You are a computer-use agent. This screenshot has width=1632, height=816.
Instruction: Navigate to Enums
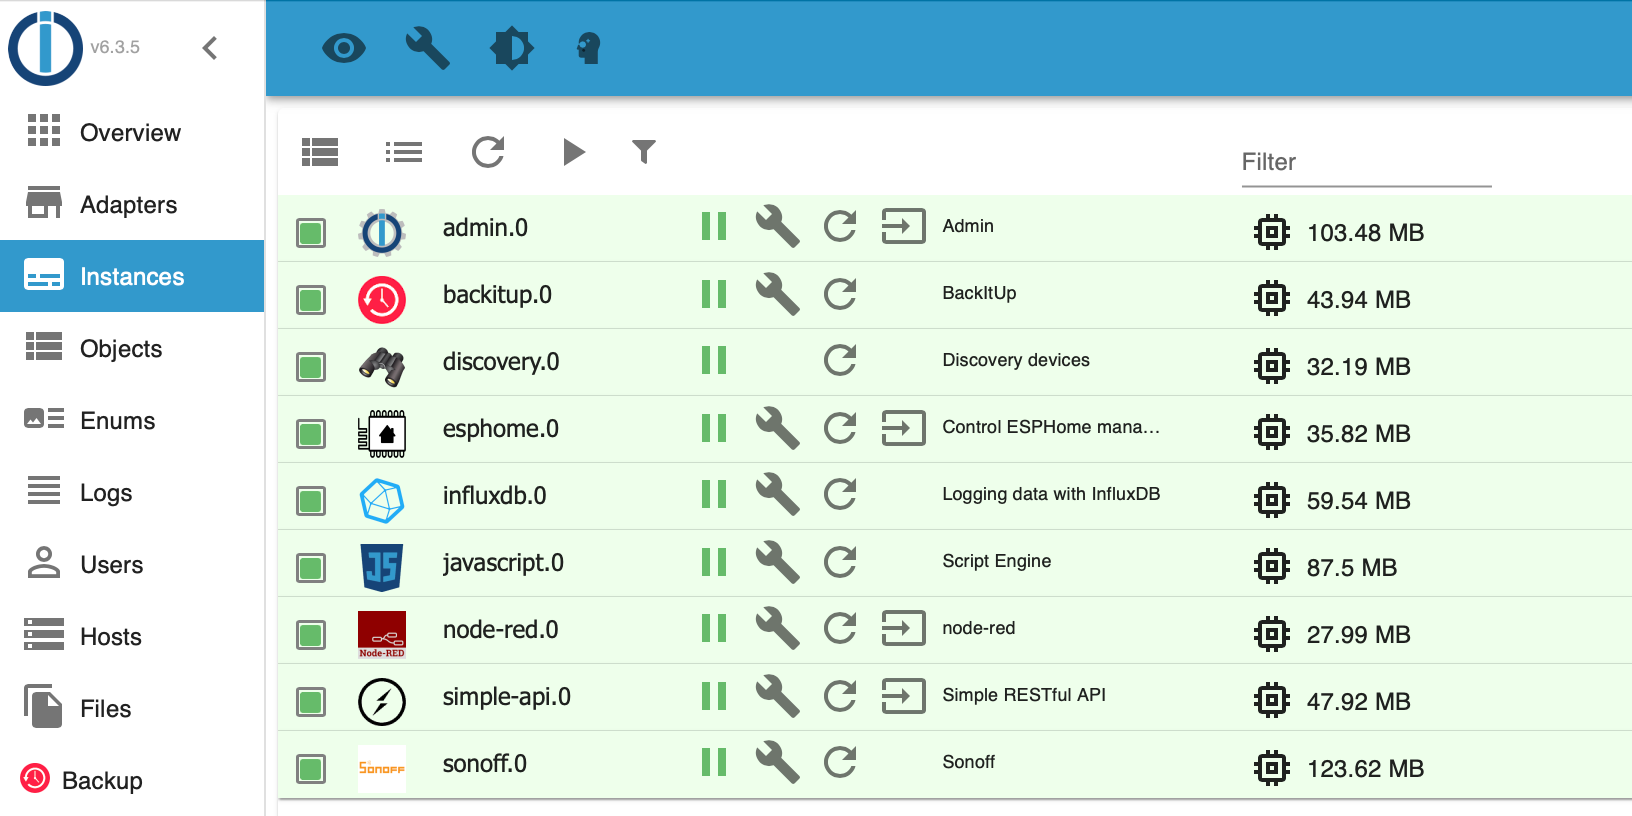(132, 420)
